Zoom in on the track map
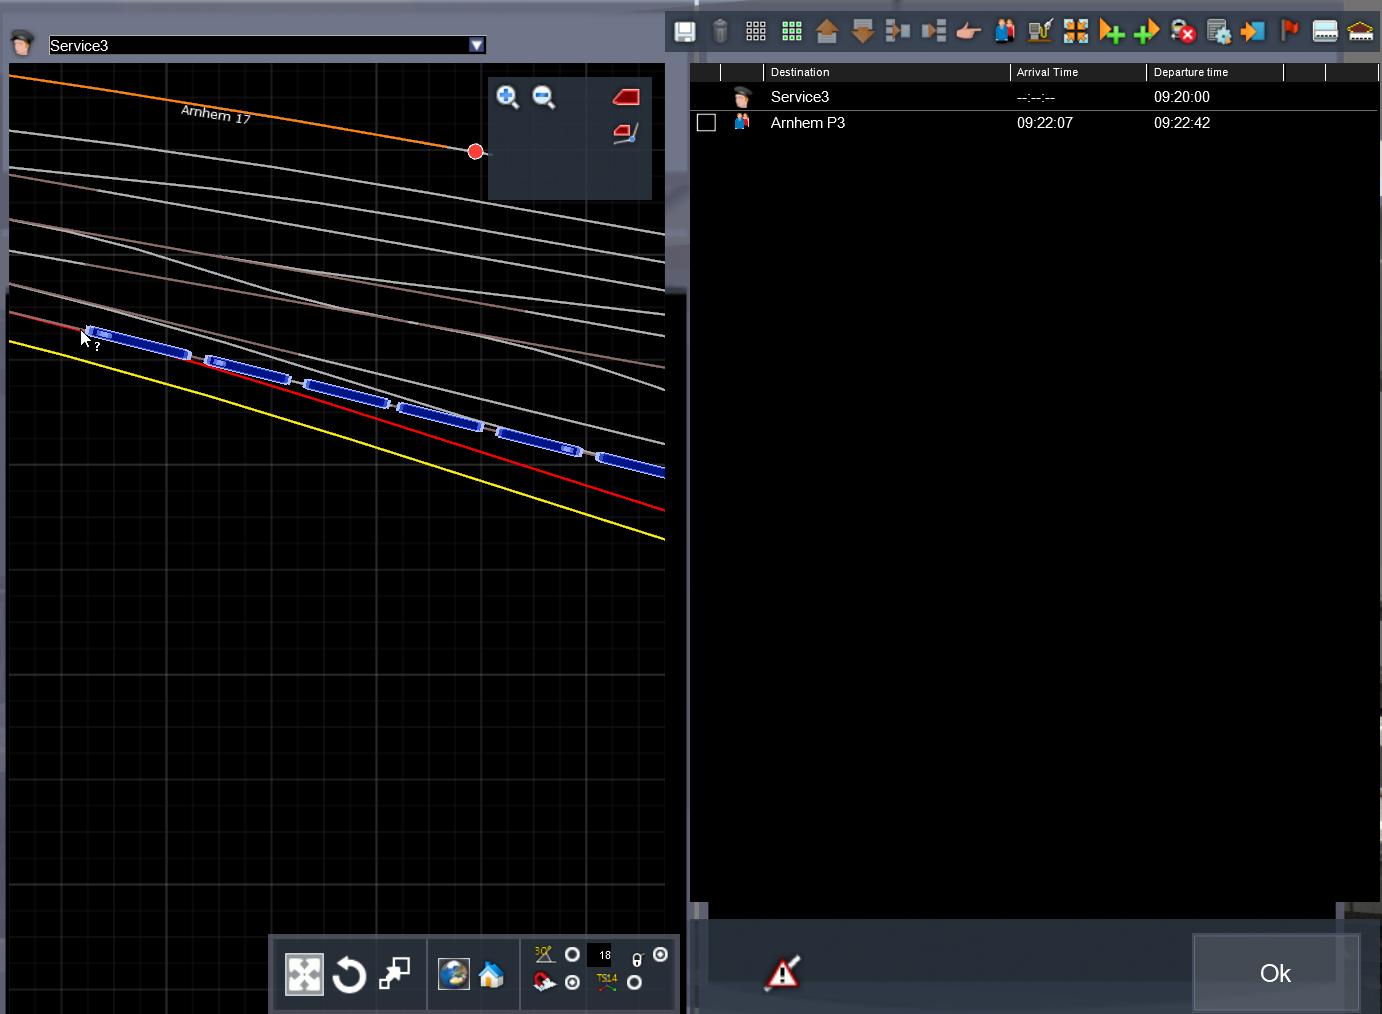 pyautogui.click(x=507, y=97)
